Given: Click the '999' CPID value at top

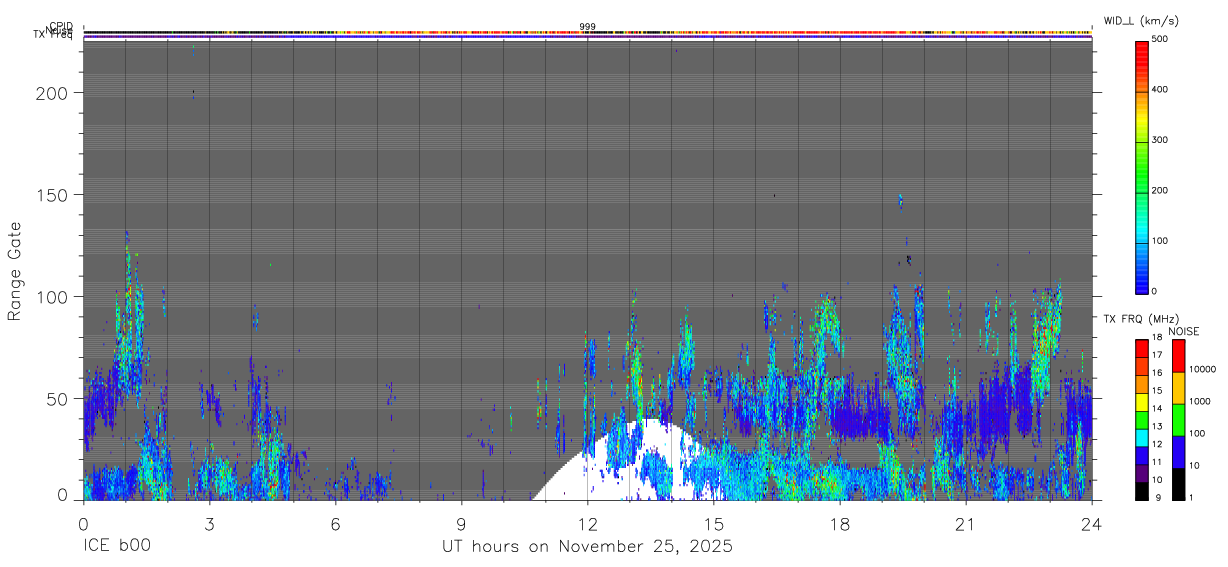Looking at the screenshot, I should [587, 27].
